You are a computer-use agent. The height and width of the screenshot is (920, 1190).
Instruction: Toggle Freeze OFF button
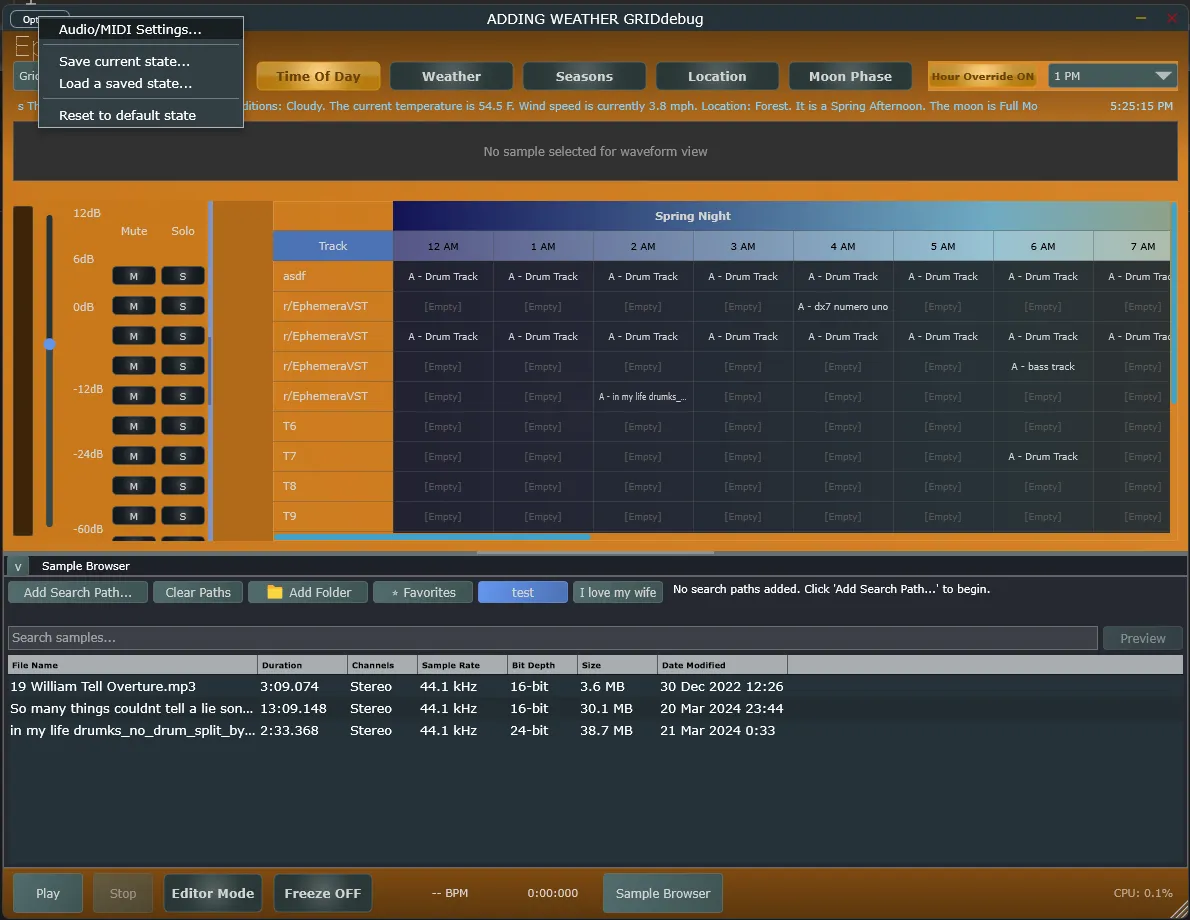point(322,893)
